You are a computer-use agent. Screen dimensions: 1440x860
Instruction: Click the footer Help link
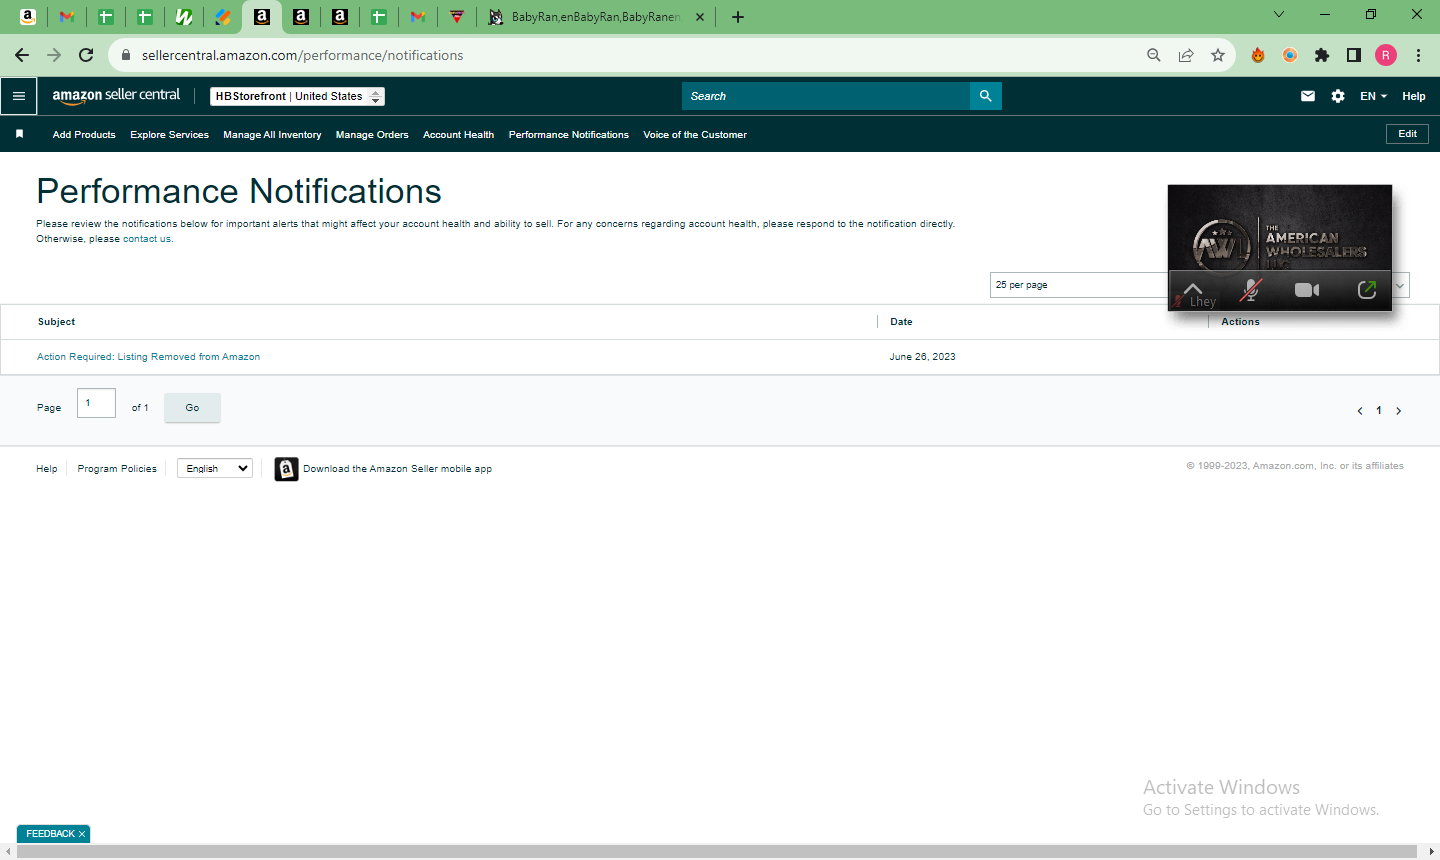[47, 469]
